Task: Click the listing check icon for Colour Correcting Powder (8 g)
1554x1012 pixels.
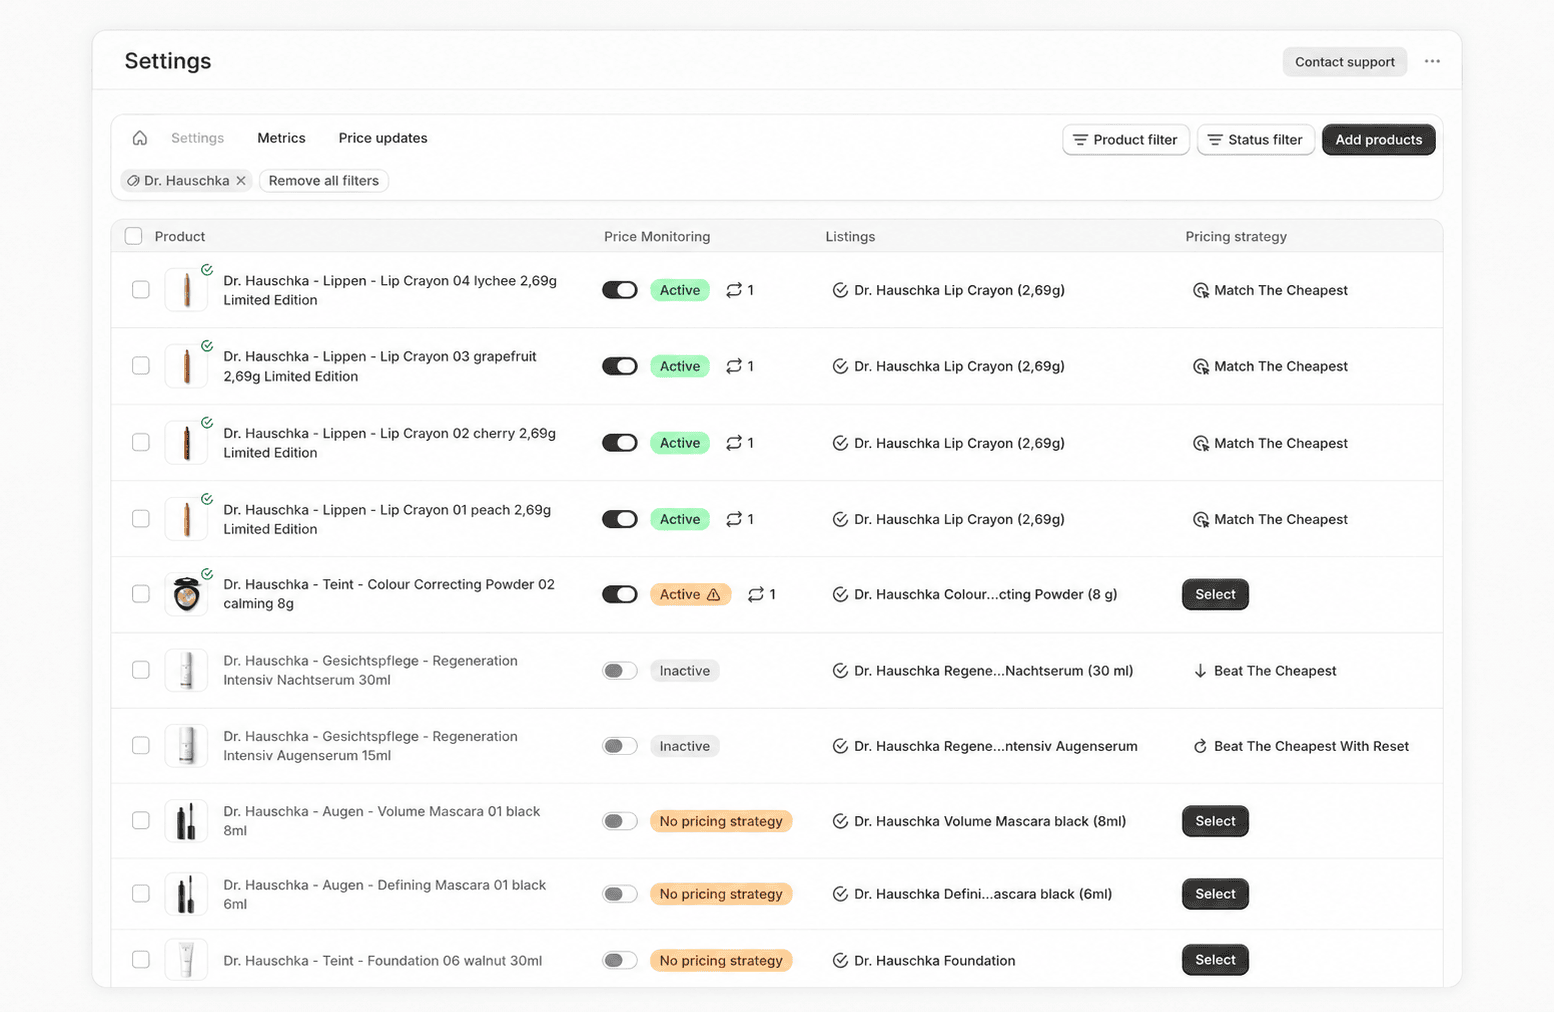Action: tap(840, 594)
